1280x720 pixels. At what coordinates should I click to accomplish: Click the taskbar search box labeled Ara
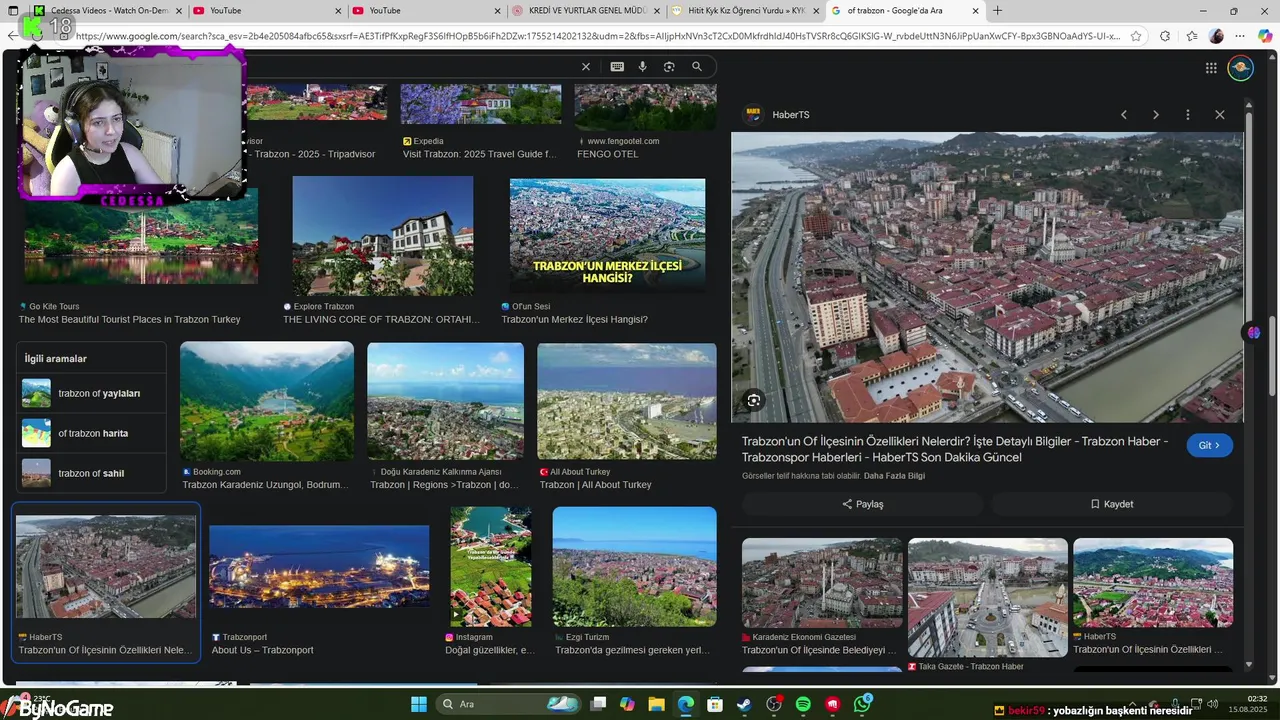[508, 704]
